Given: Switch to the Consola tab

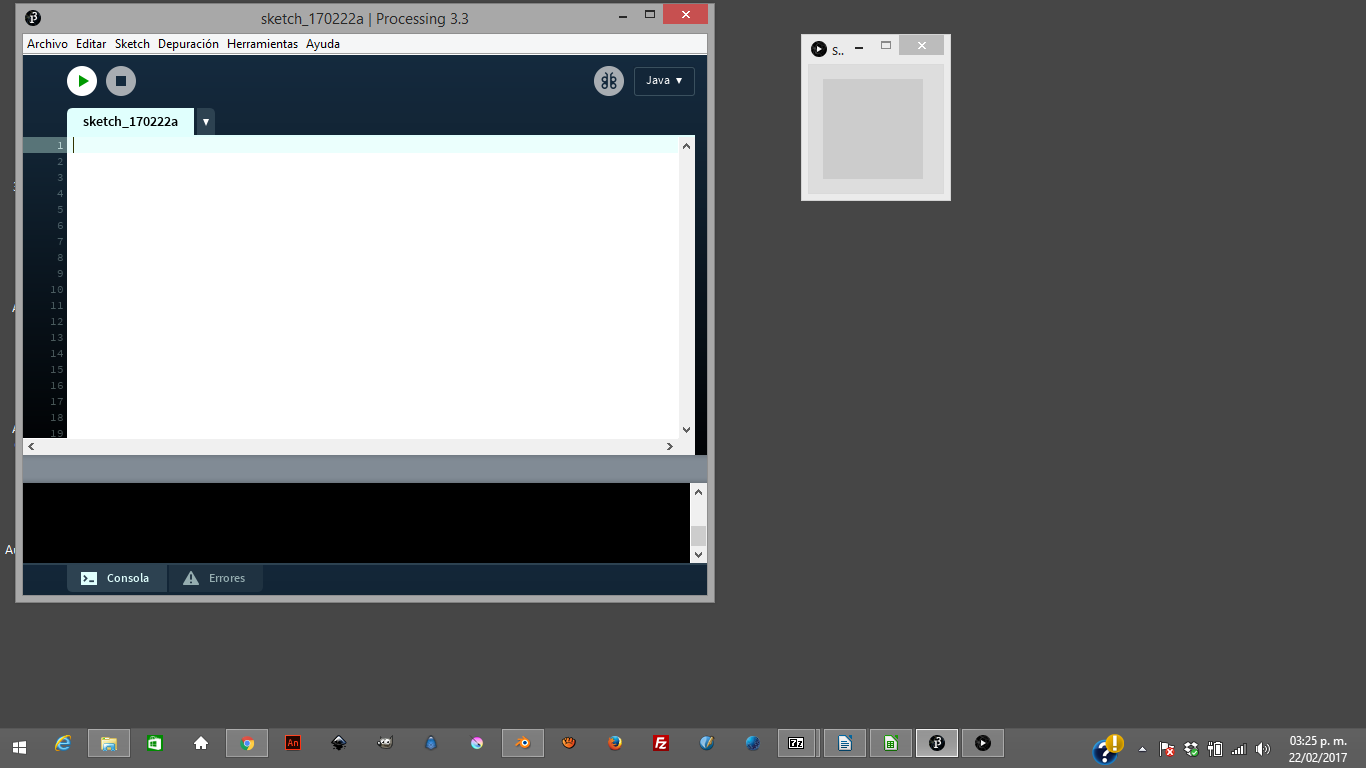Looking at the screenshot, I should pos(116,578).
